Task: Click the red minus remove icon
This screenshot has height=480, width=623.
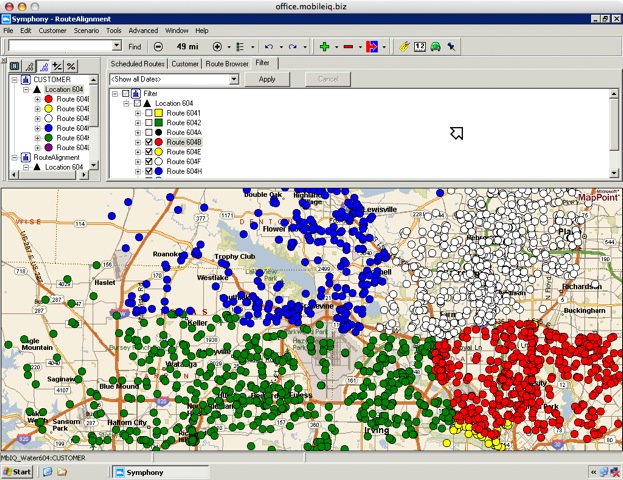Action: tap(348, 47)
